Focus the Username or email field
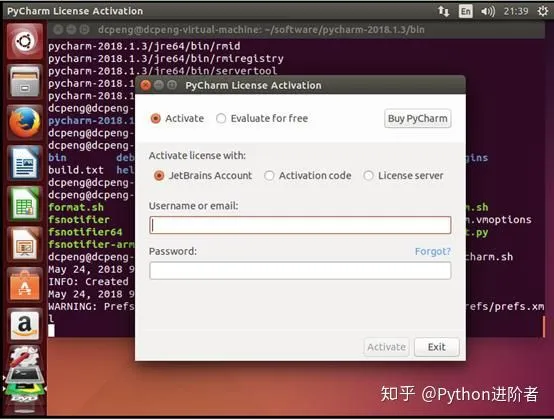This screenshot has height=420, width=554. pos(300,225)
